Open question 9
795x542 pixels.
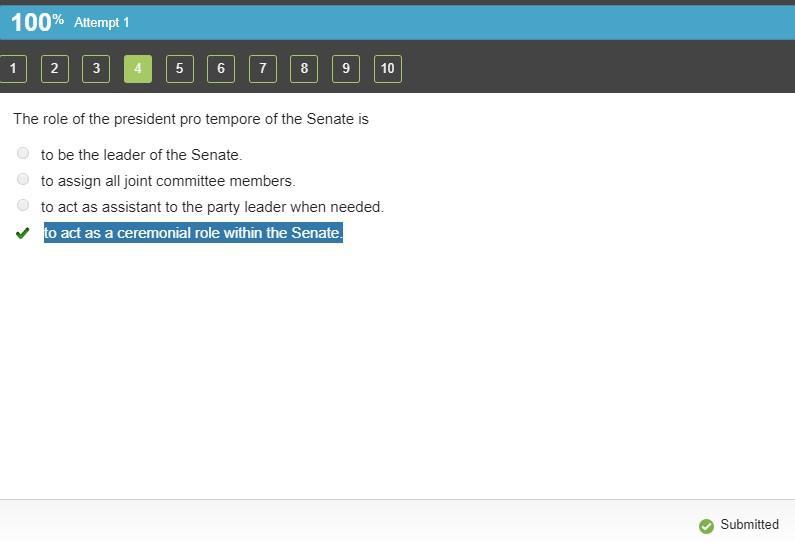[x=346, y=68]
